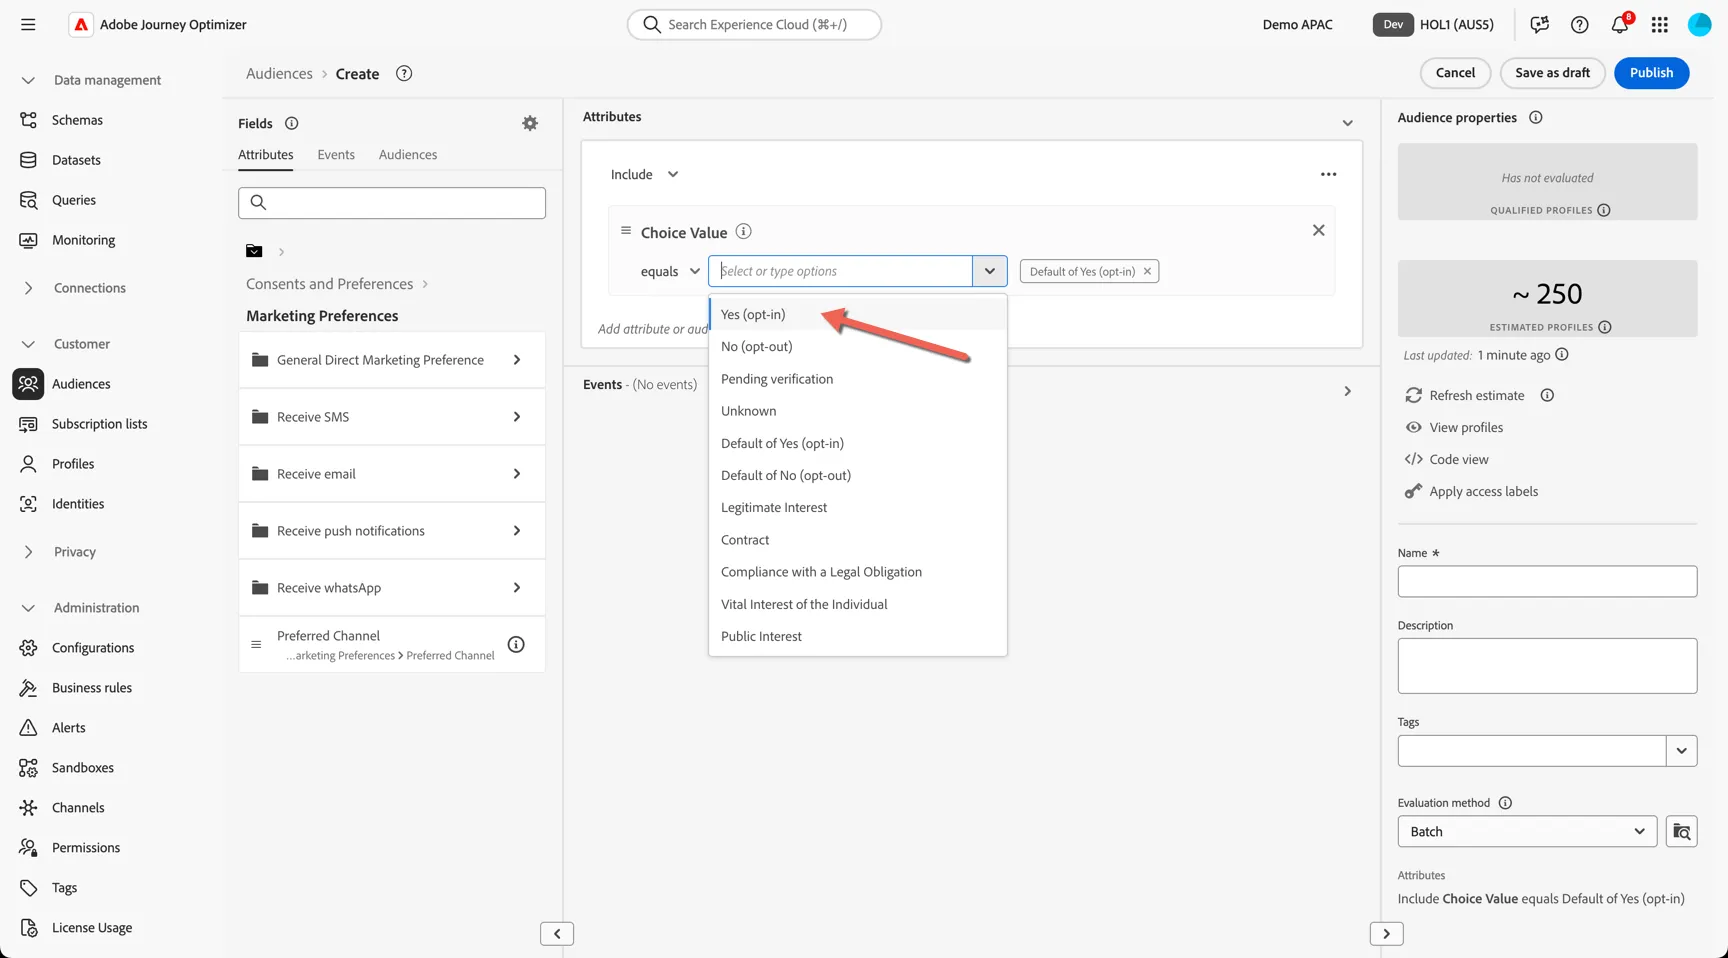This screenshot has width=1728, height=958.
Task: Show info for the Fields panel
Action: click(292, 123)
